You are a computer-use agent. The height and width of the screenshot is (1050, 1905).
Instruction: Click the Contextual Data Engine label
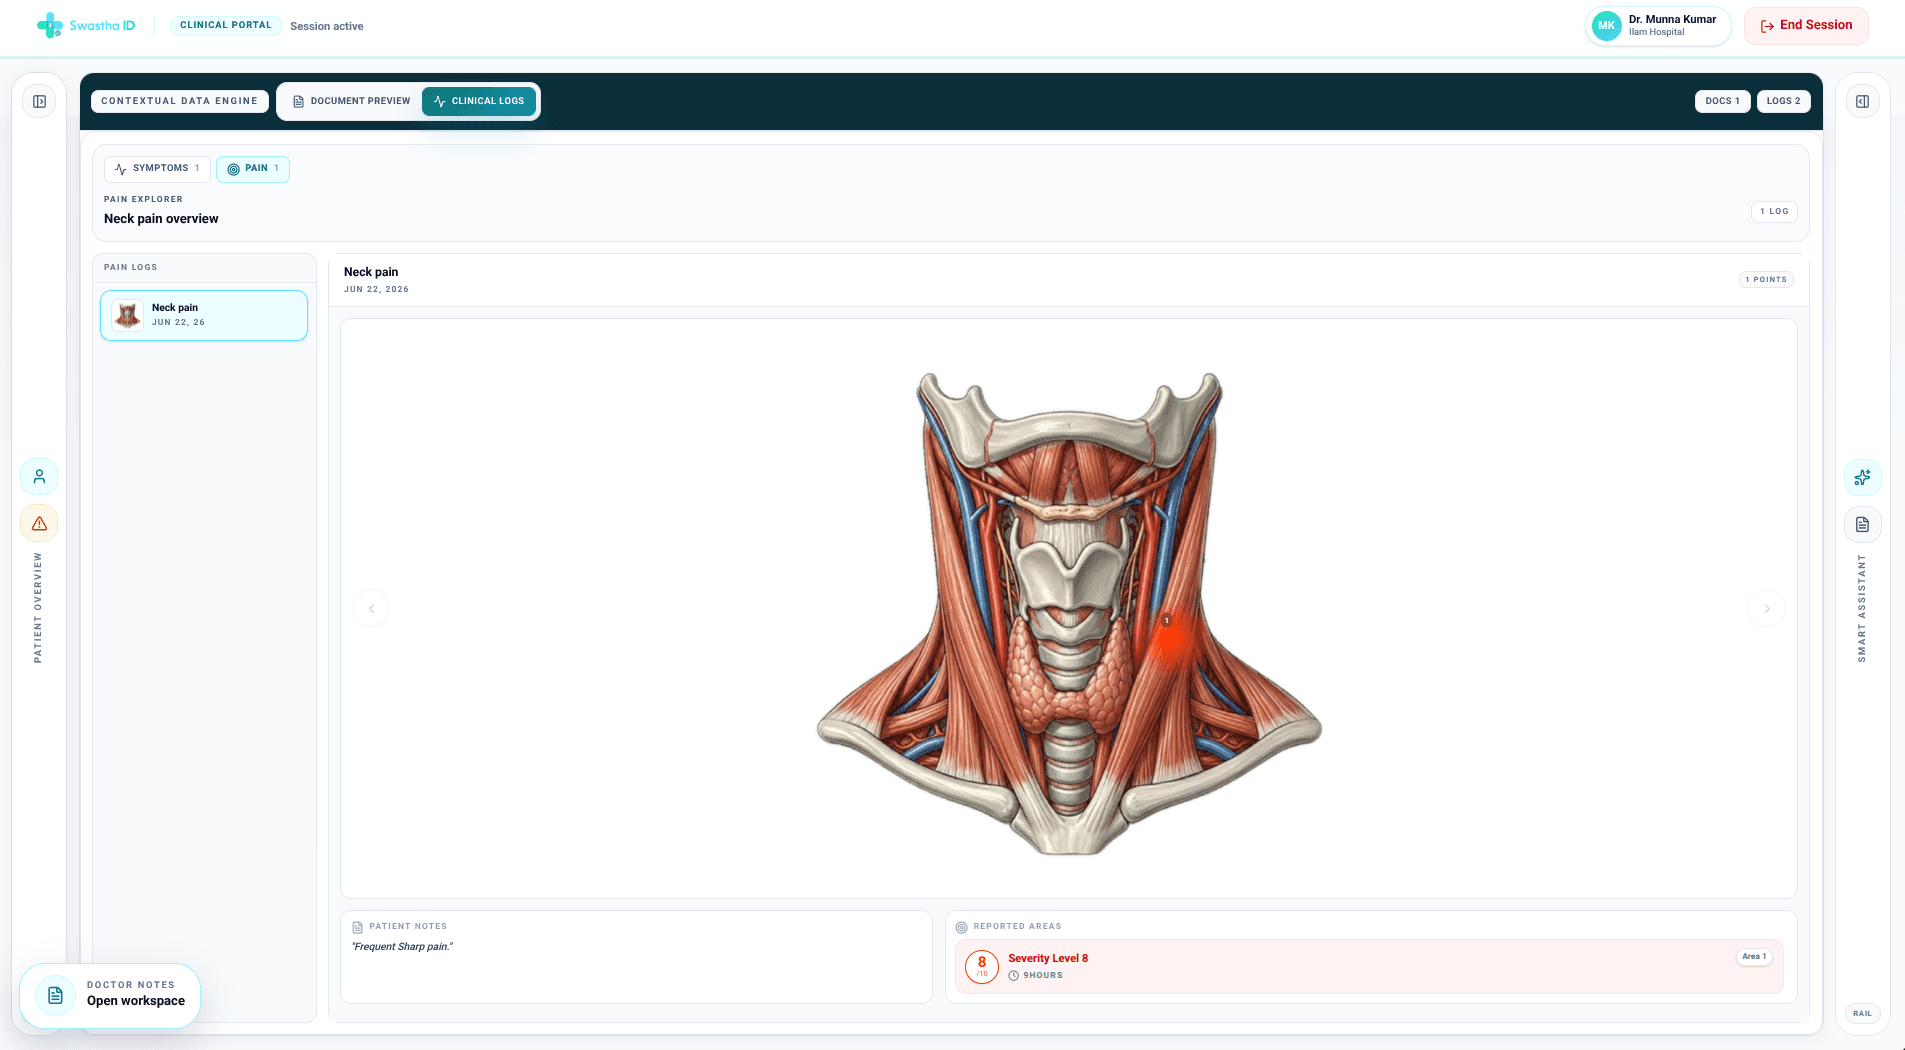[180, 101]
